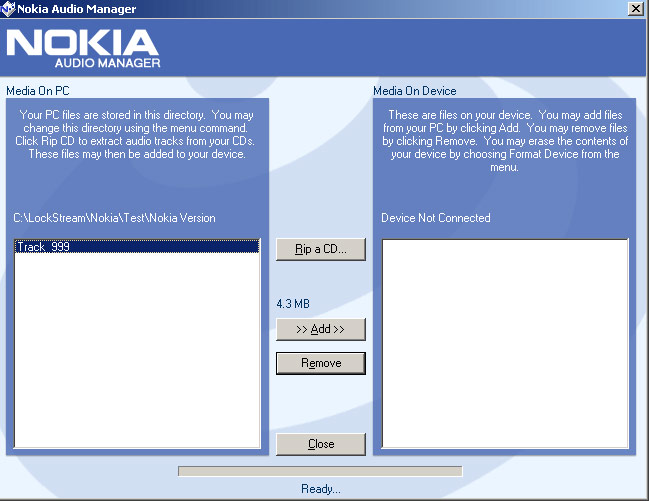Click the Nokia Audio Manager title bar icon
Screen dimensions: 649x501
click(9, 8)
